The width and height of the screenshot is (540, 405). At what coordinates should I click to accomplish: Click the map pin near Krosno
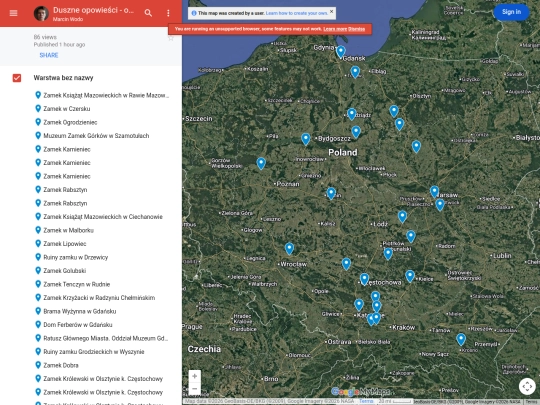461,340
